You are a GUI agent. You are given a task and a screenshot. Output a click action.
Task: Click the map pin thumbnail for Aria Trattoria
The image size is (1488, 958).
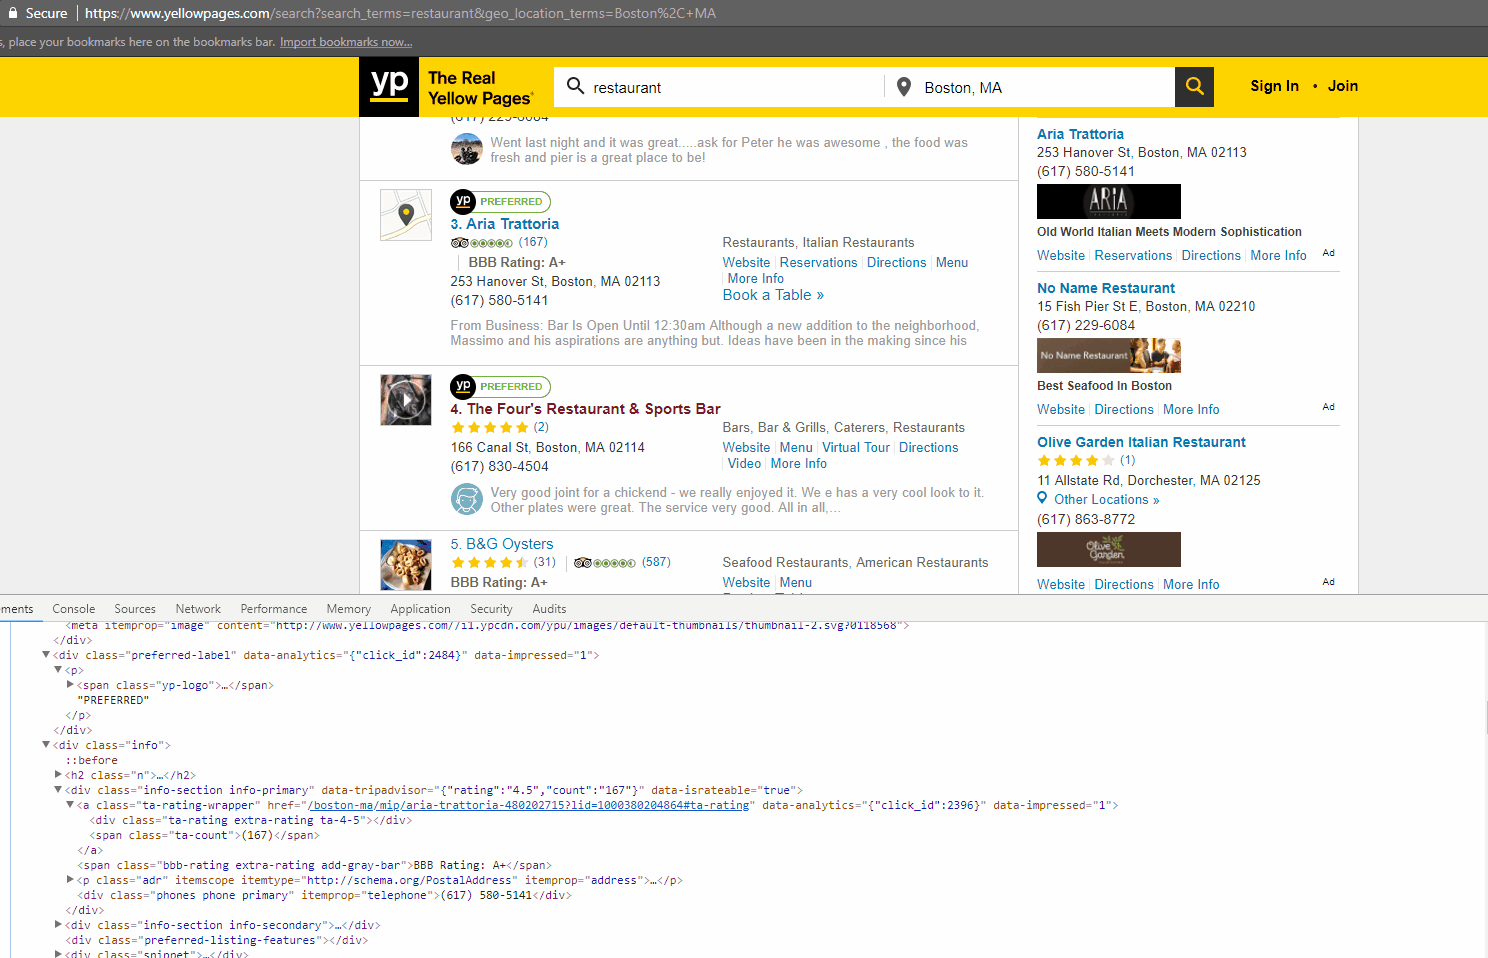click(406, 214)
